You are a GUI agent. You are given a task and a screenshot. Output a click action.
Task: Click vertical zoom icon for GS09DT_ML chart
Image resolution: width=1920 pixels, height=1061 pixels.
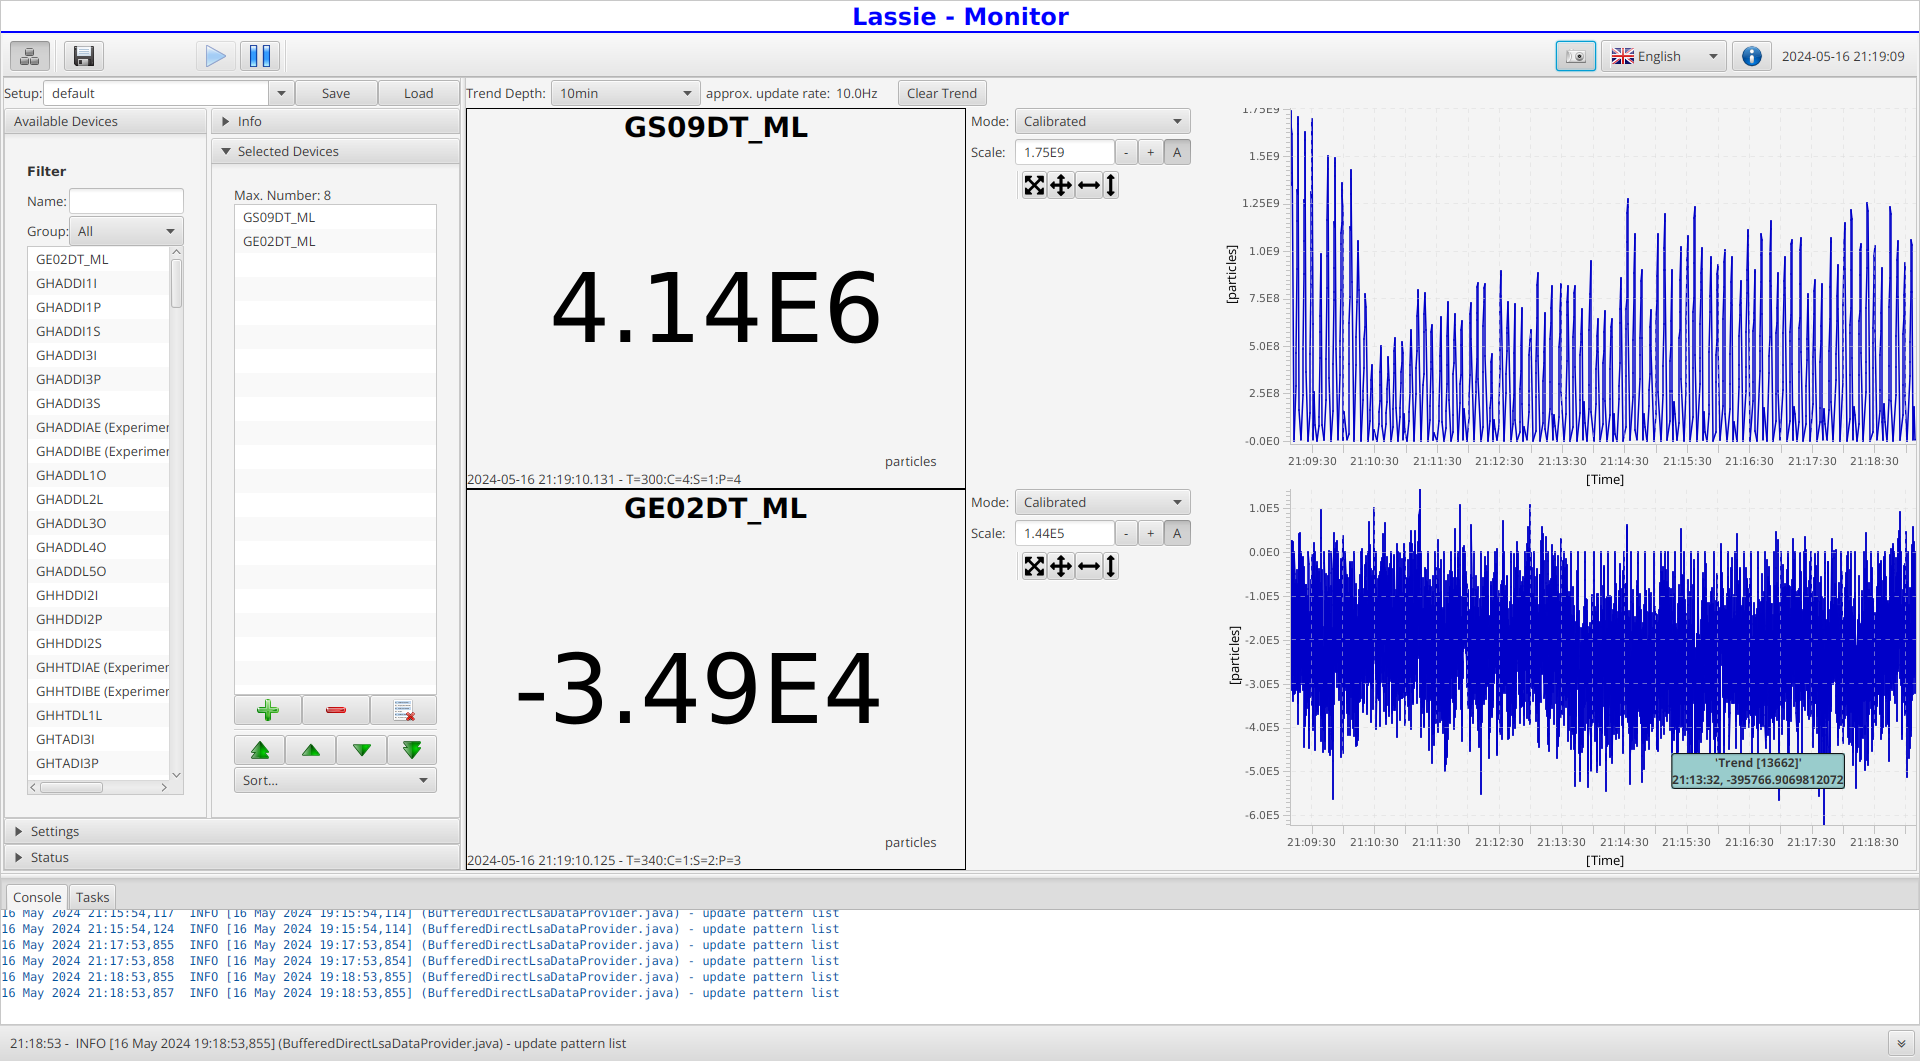coord(1110,185)
